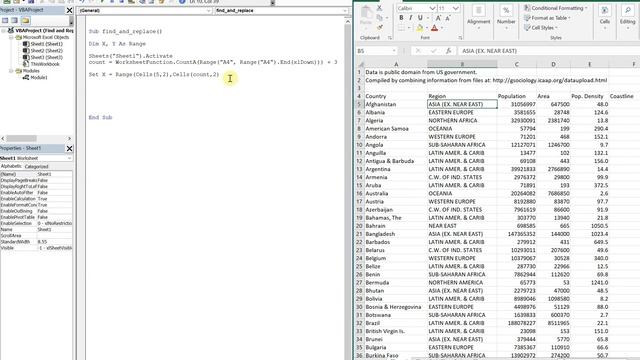Click the Select All corner triangle

click(x=360, y=64)
